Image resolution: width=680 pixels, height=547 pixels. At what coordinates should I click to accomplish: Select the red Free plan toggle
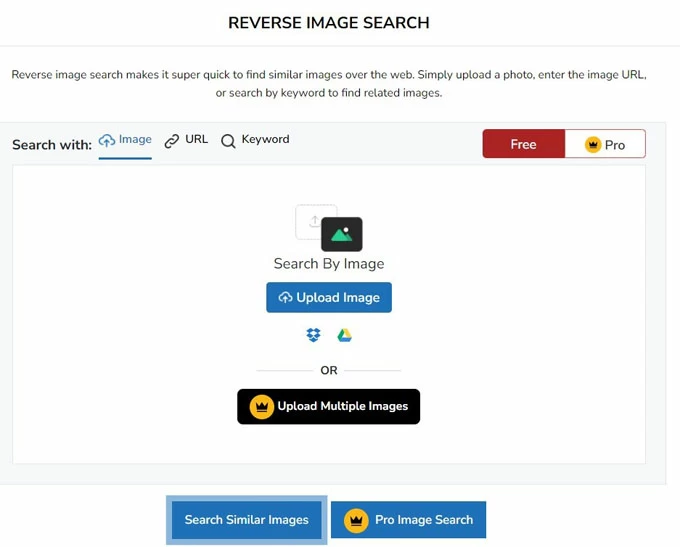coord(523,144)
